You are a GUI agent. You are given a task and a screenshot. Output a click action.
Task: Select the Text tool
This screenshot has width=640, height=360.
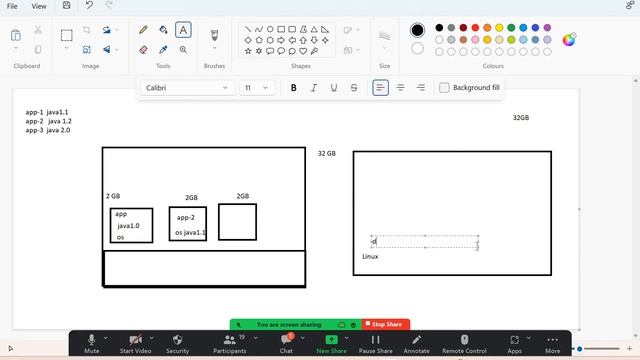click(x=183, y=30)
